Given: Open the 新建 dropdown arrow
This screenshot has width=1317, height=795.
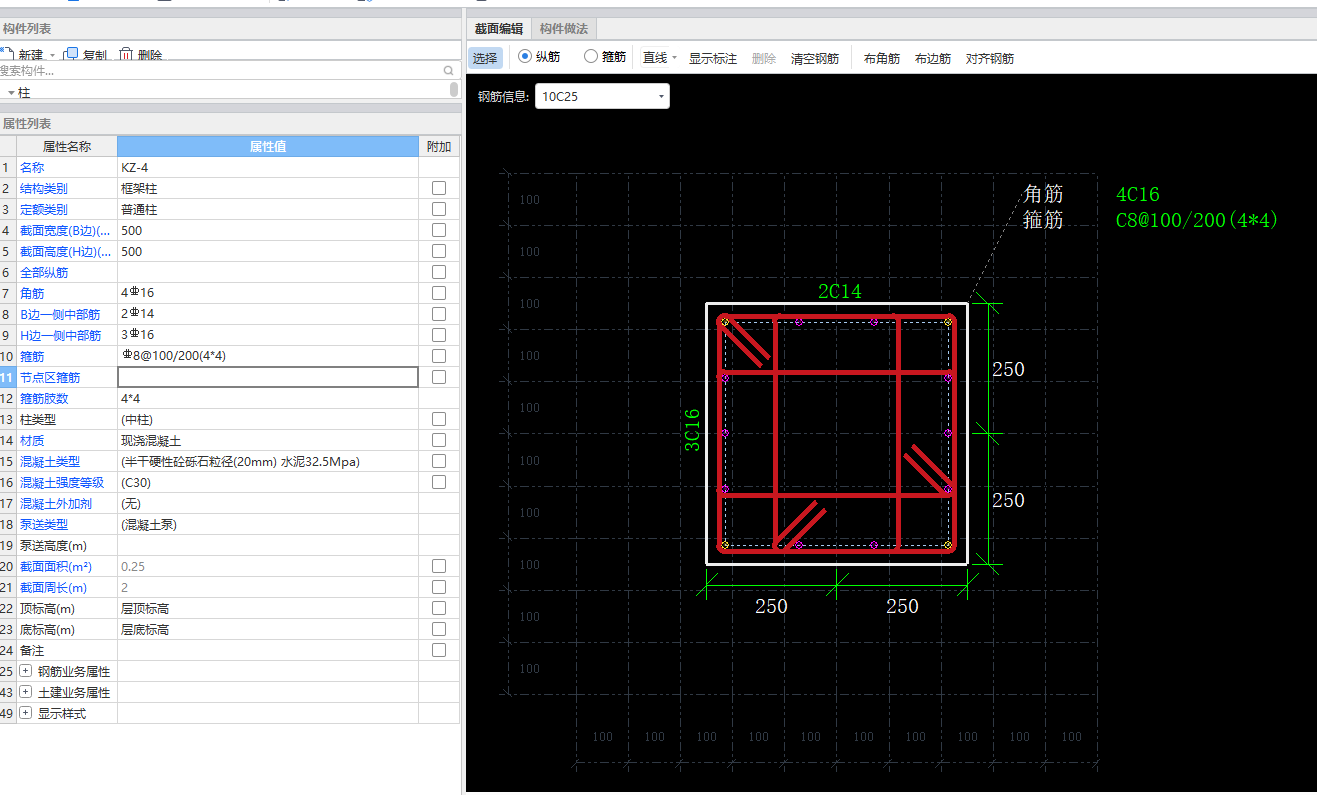Looking at the screenshot, I should (52, 56).
